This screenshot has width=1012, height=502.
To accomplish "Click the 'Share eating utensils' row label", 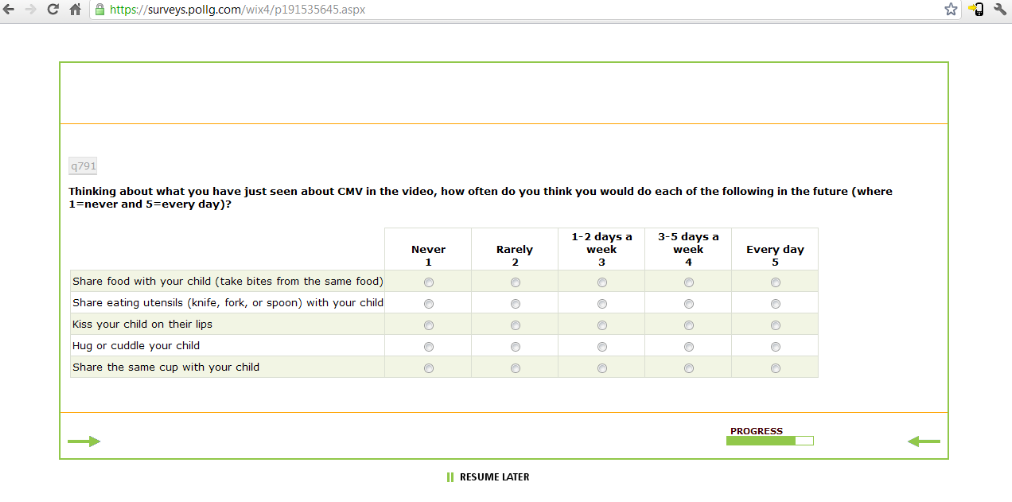I will tap(228, 303).
